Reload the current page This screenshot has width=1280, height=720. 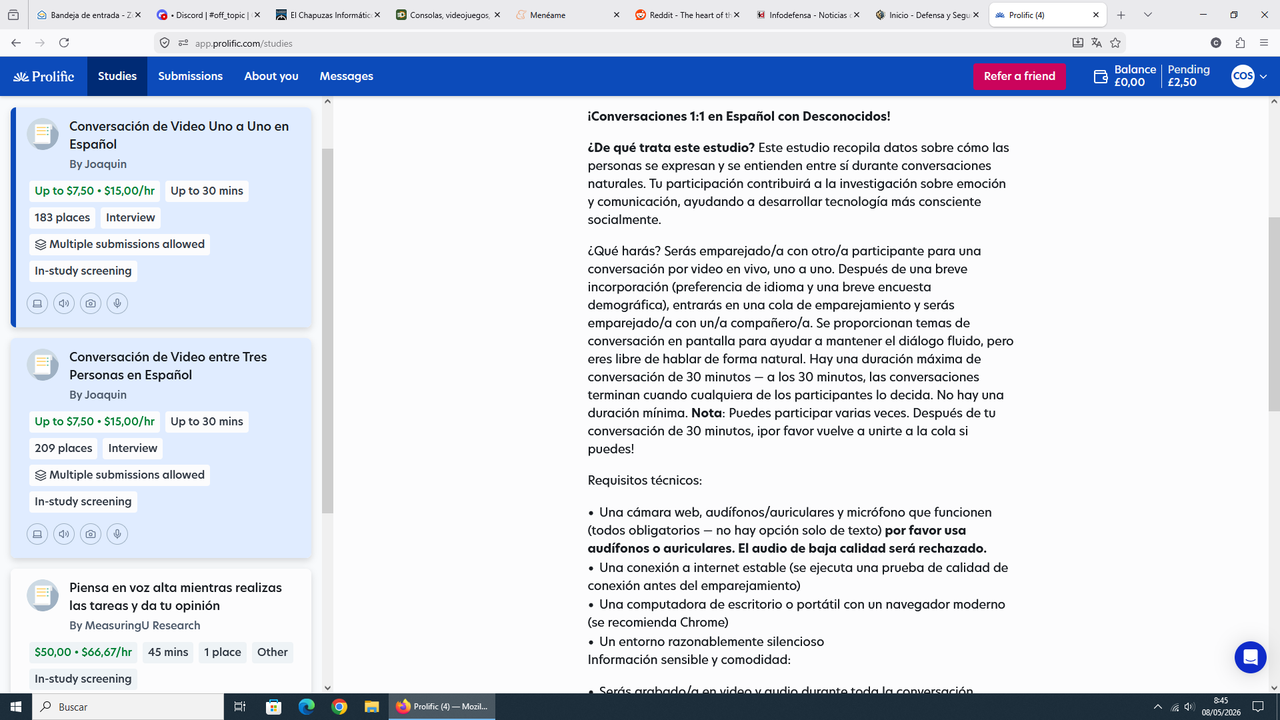[65, 43]
